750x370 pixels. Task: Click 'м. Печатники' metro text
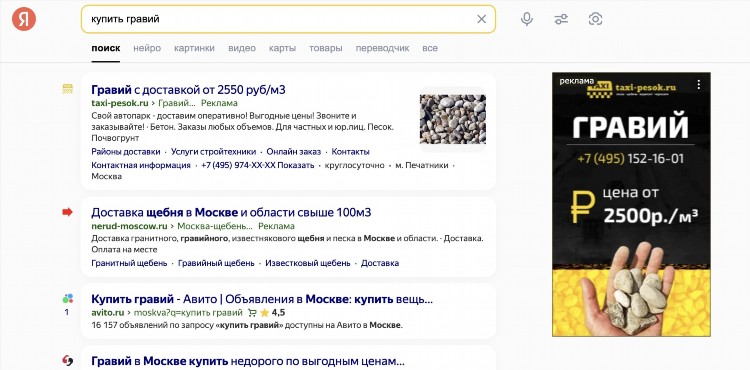422,165
